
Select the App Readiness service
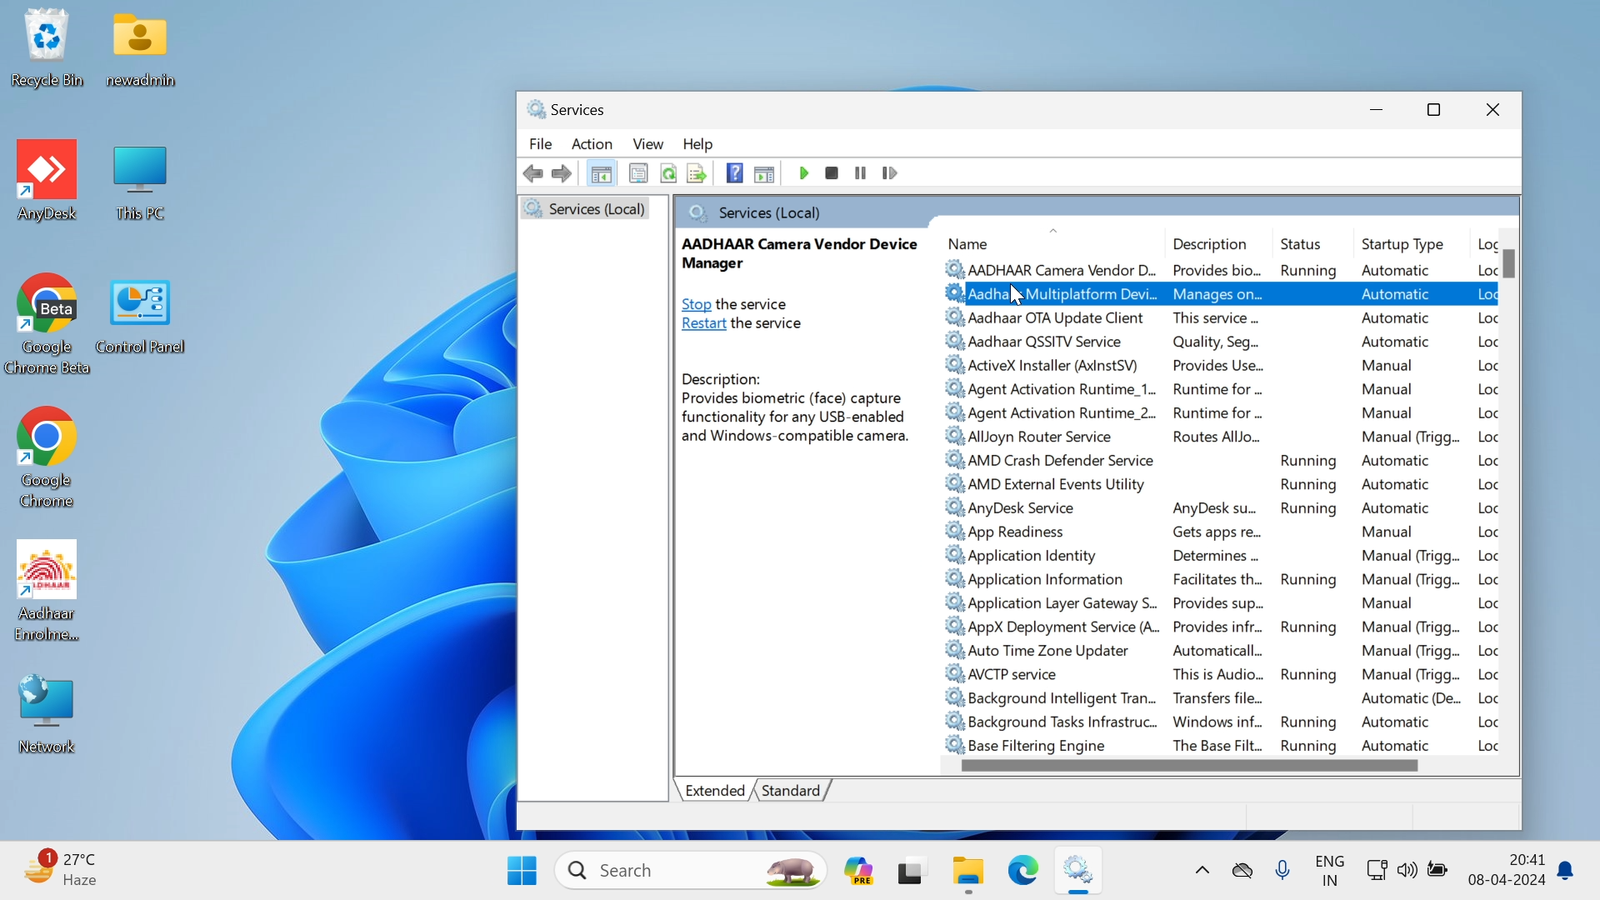(1221, 532)
